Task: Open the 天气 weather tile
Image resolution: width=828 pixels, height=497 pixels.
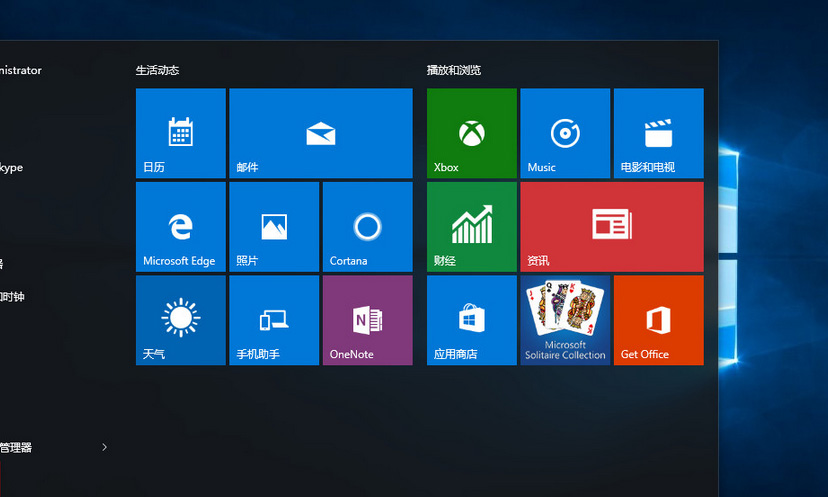Action: coord(181,320)
